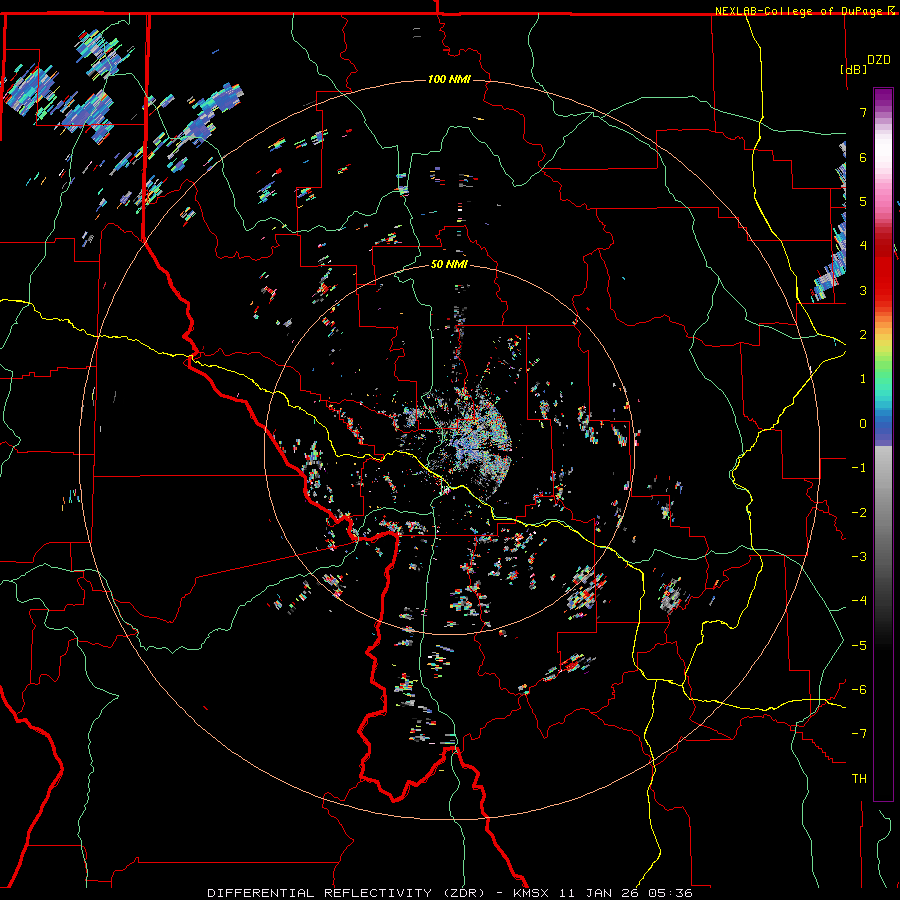Click the -5 value on the color scale

859,645
